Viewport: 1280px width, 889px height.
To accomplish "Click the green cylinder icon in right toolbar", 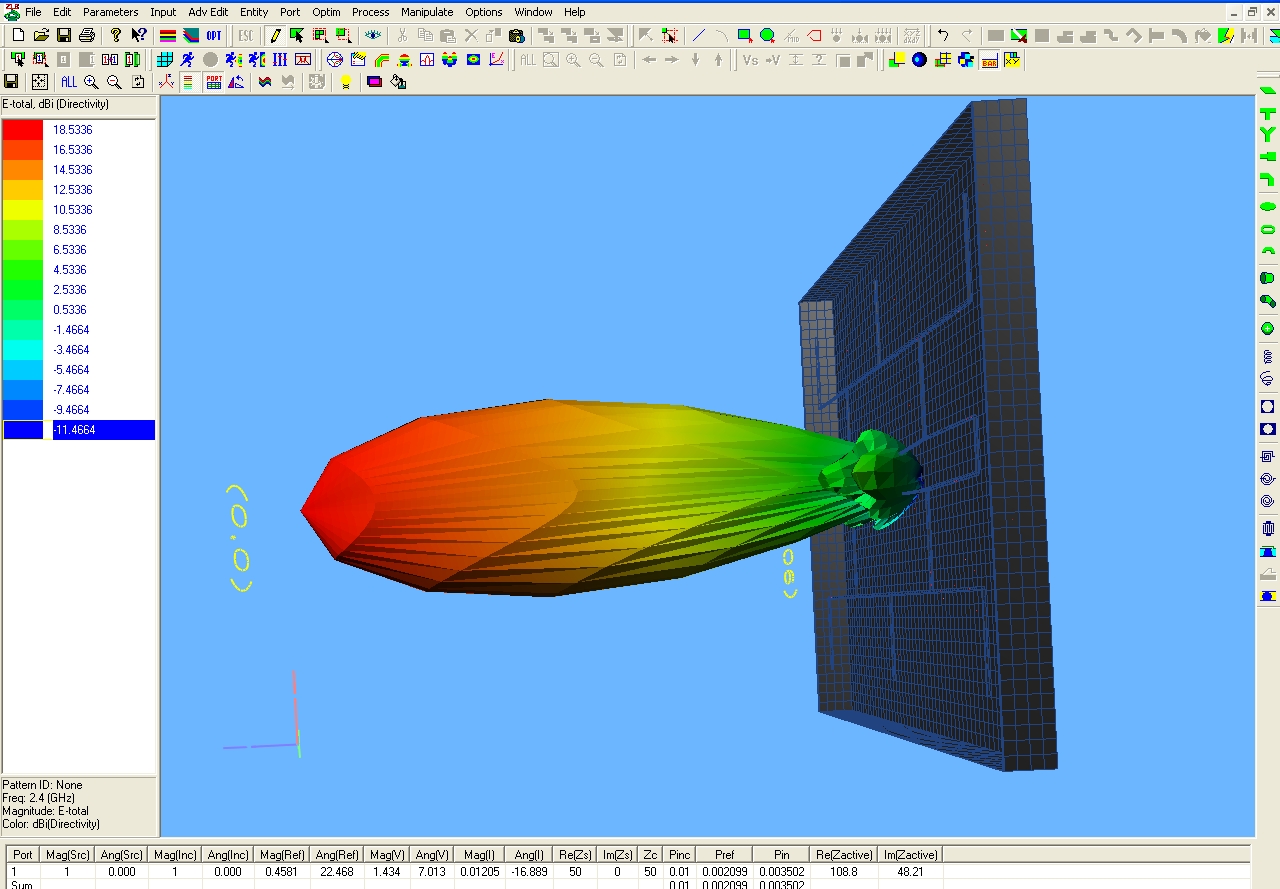I will pos(1268,277).
